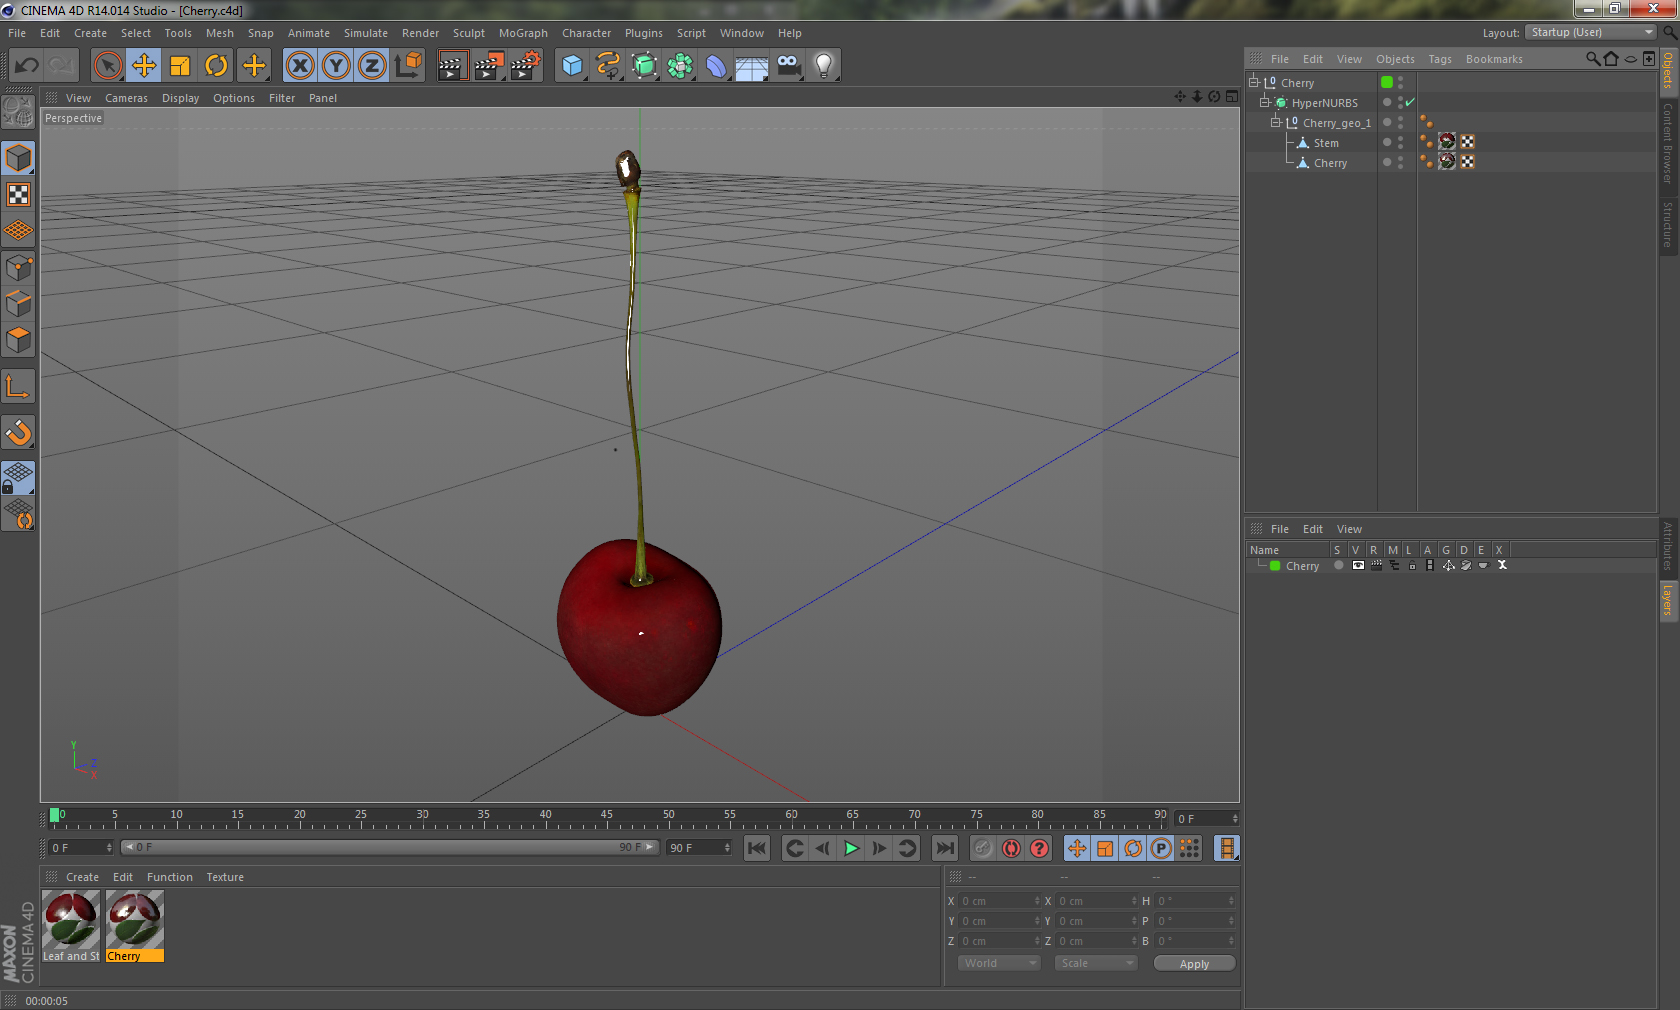Select the Leaf and Stem material thumbnail
1680x1010 pixels.
click(71, 926)
